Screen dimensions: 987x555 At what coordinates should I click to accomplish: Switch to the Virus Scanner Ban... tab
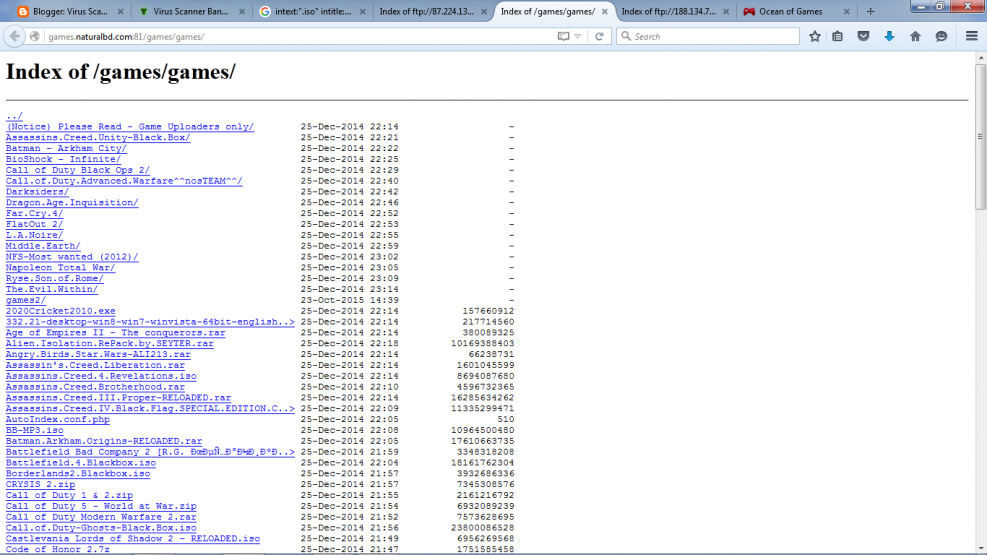[x=186, y=11]
